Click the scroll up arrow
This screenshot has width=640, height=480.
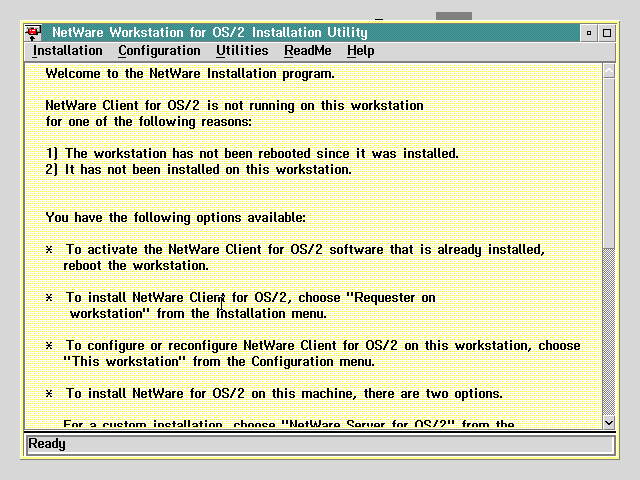click(609, 71)
